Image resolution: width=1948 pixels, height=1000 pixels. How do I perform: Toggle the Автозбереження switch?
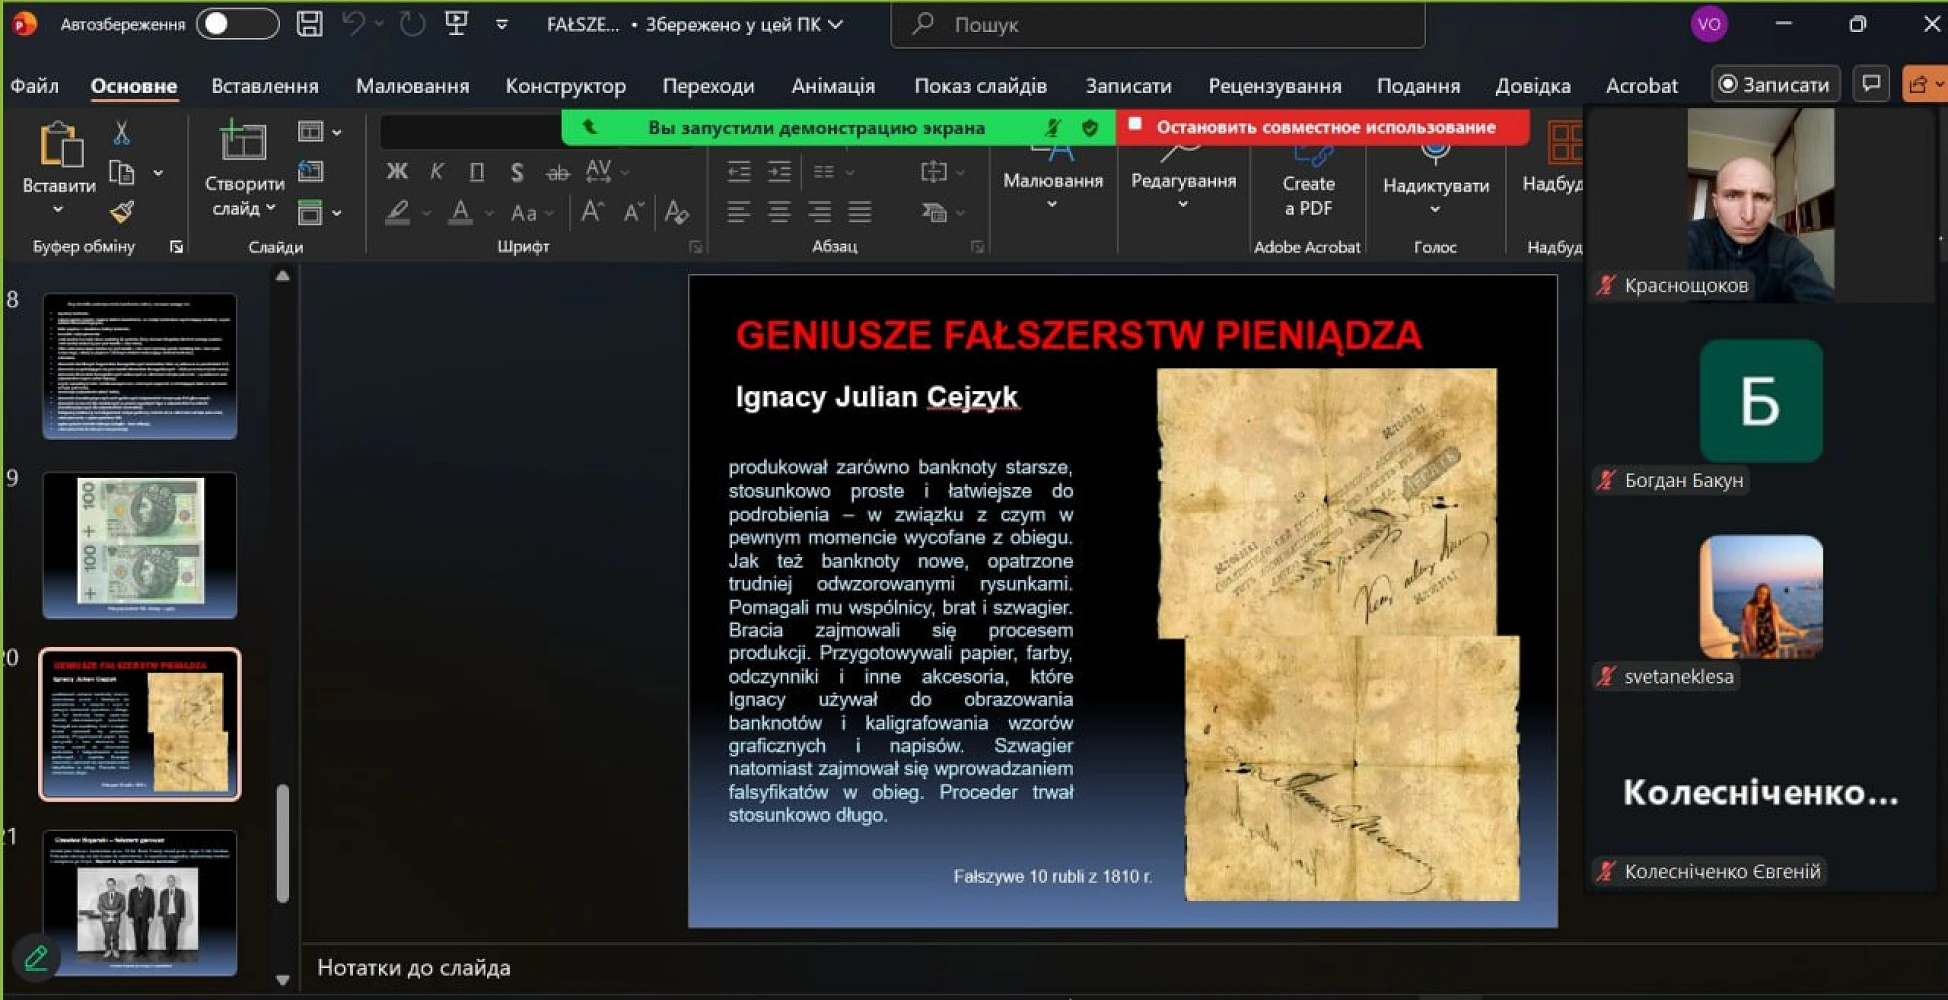tap(237, 24)
